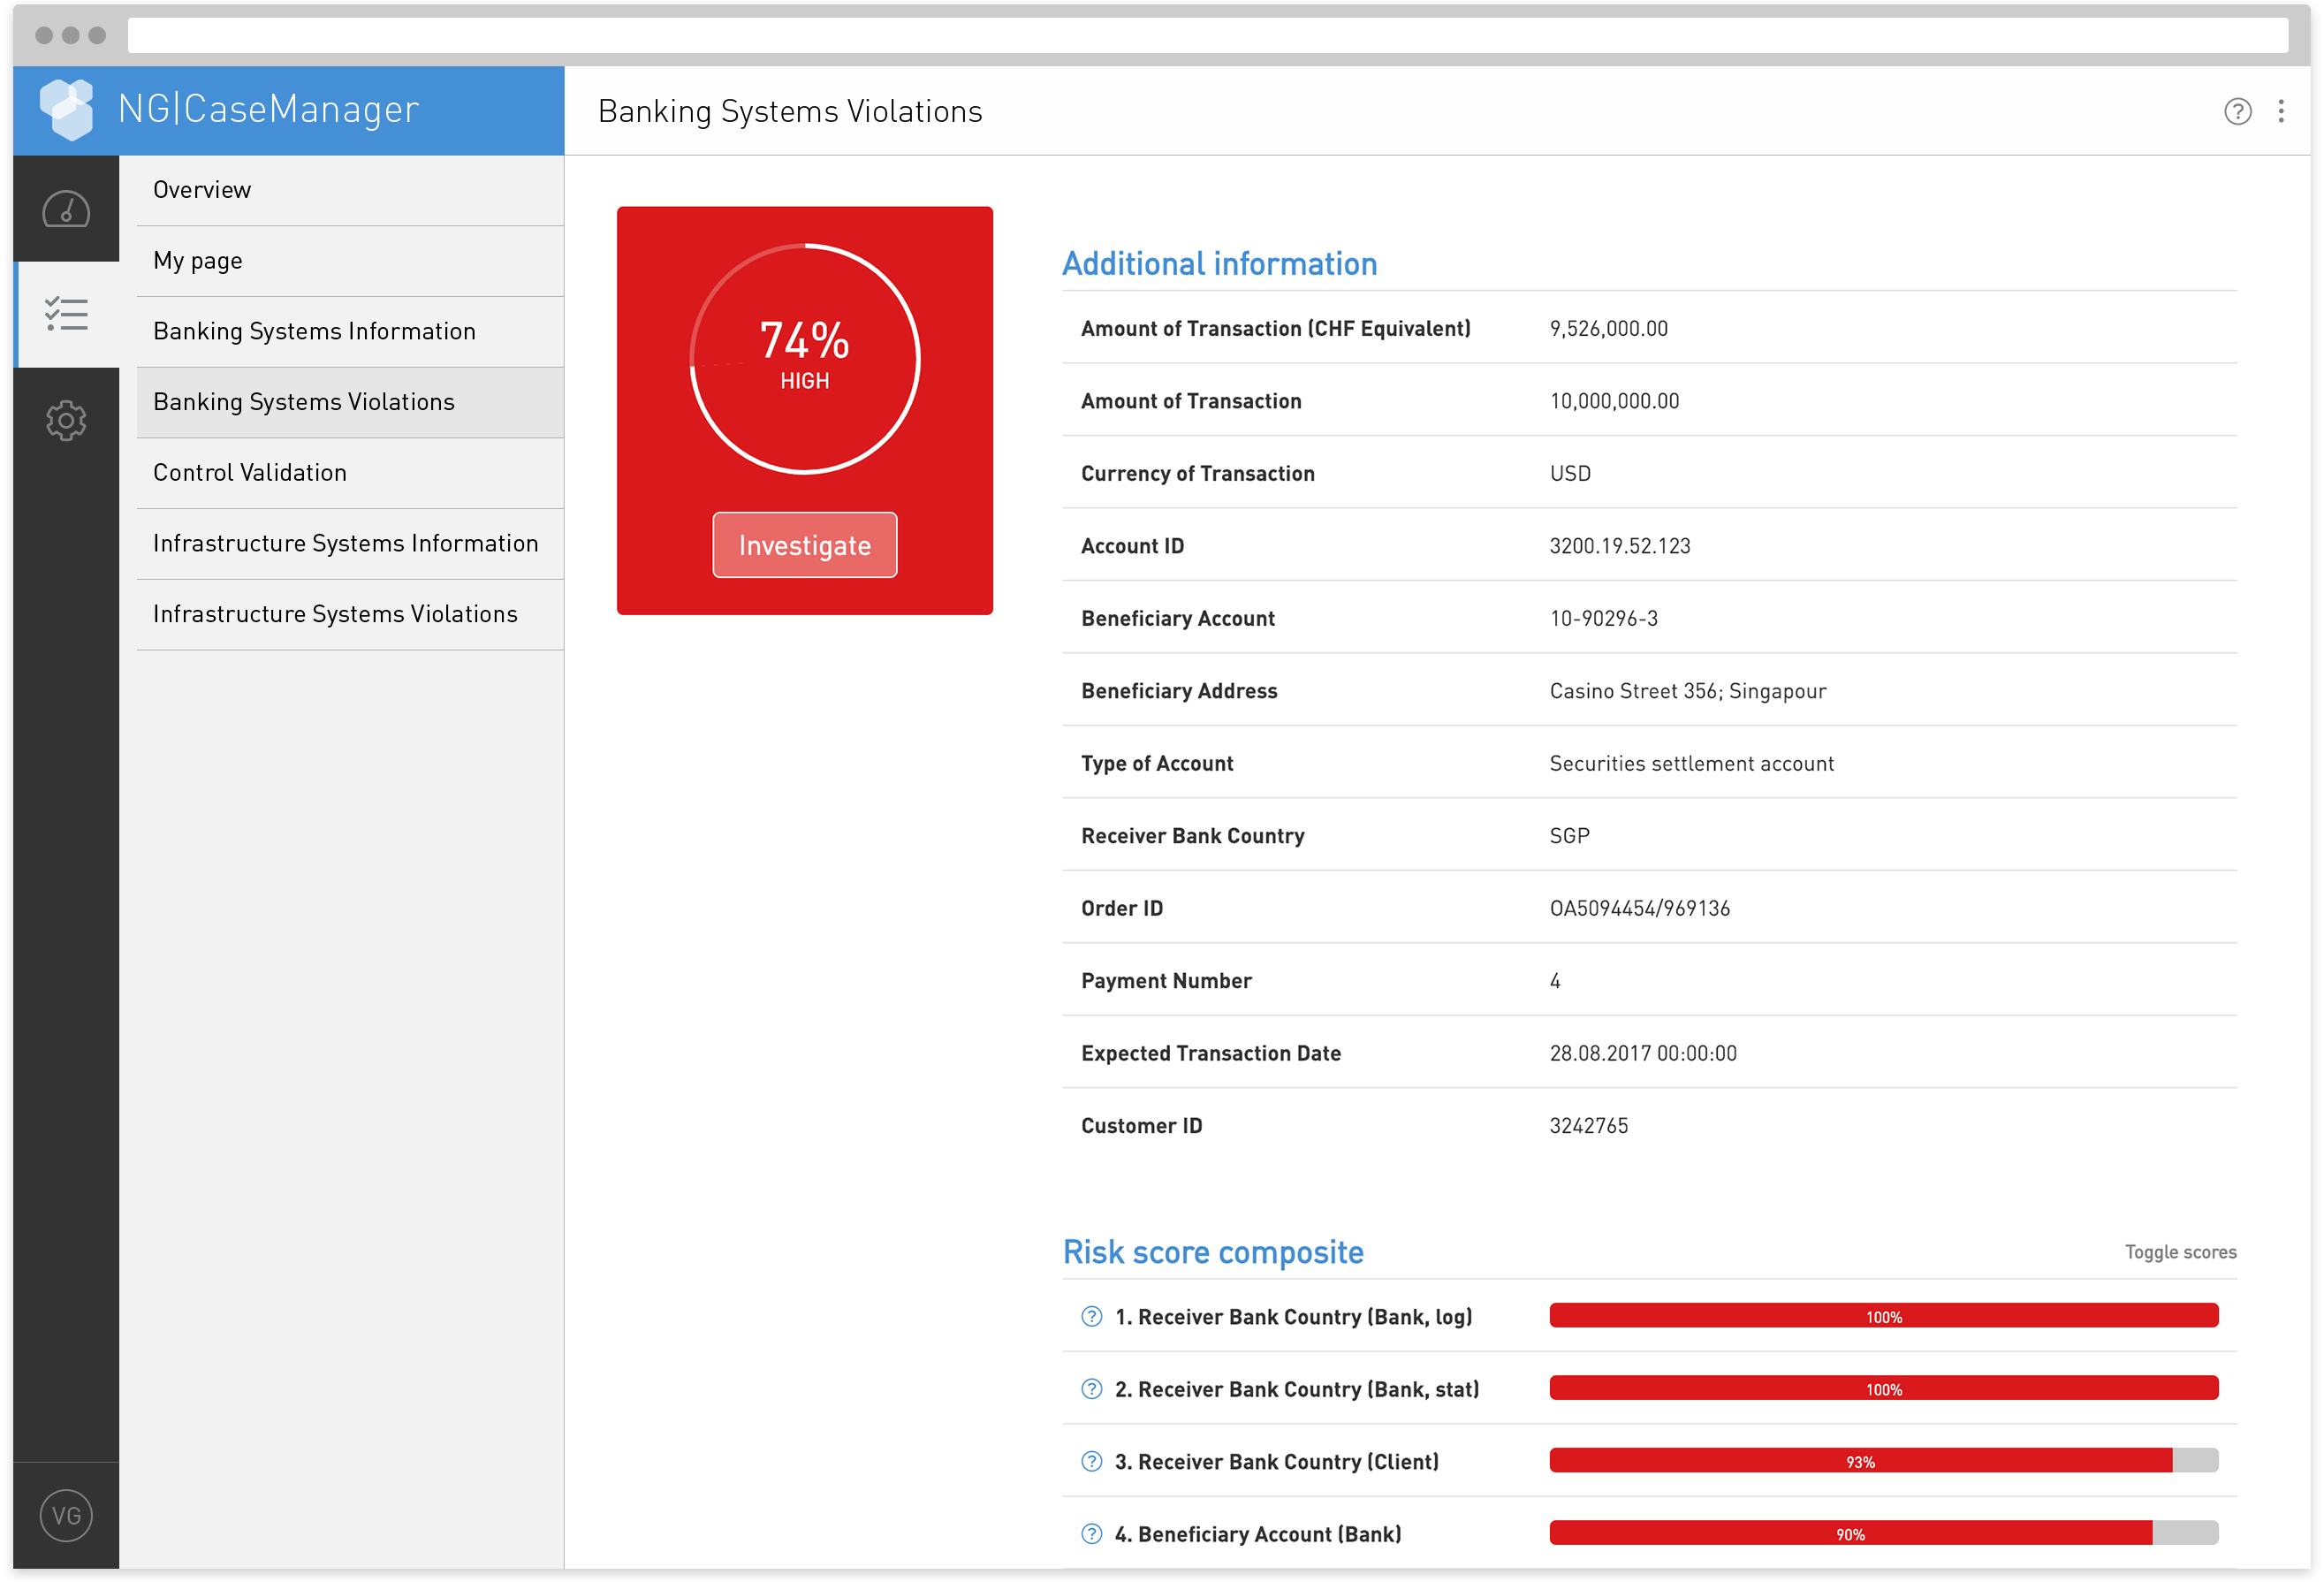Click help icon for Receiver Bank Country (Bank, log)
The height and width of the screenshot is (1582, 2324).
point(1091,1316)
